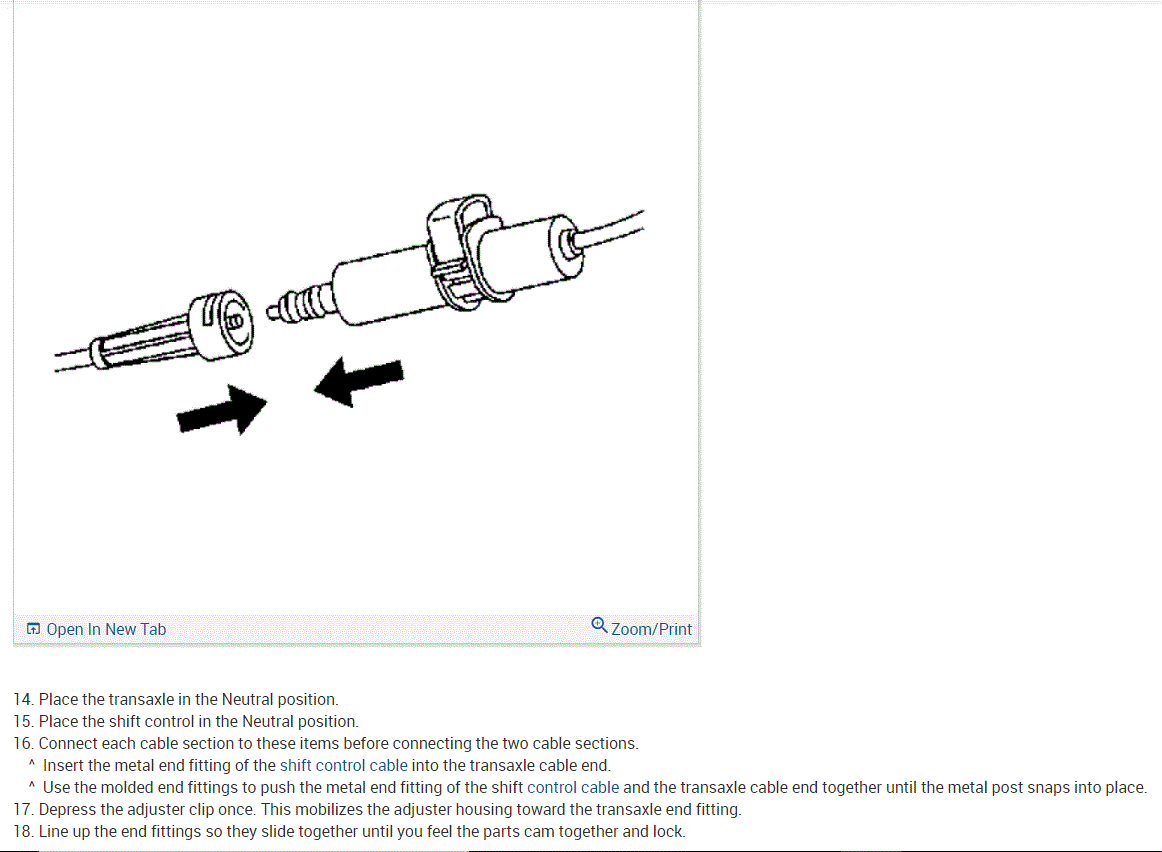Follow the 'control cable' link in second bullet

(x=573, y=788)
